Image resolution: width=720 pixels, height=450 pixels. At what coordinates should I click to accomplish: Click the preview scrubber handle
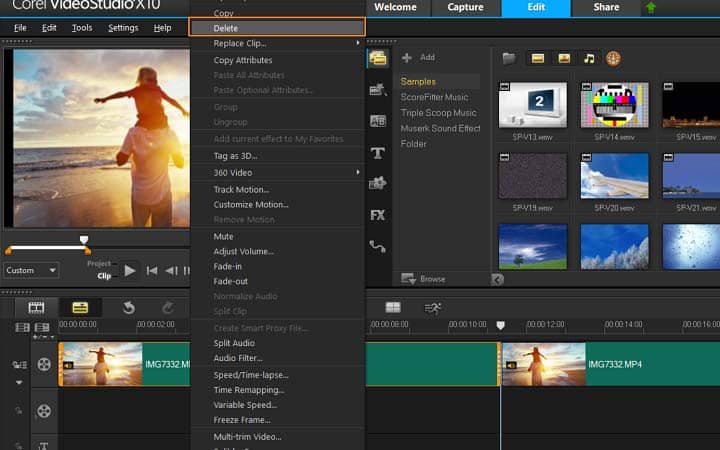[x=84, y=239]
